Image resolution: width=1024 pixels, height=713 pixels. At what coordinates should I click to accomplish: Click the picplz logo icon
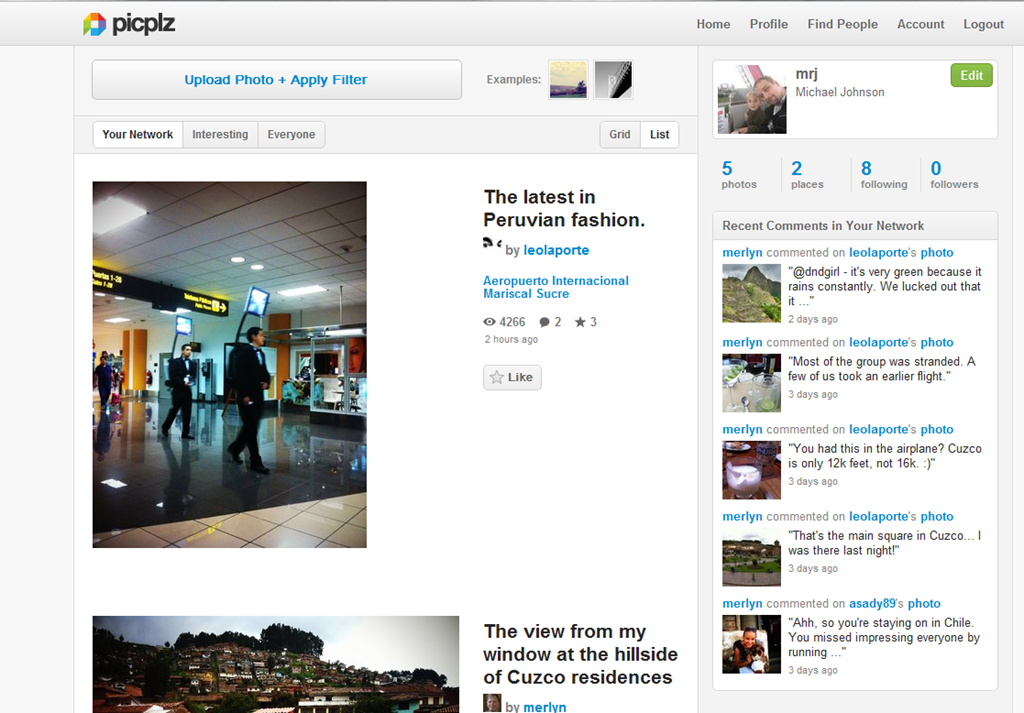pos(94,24)
